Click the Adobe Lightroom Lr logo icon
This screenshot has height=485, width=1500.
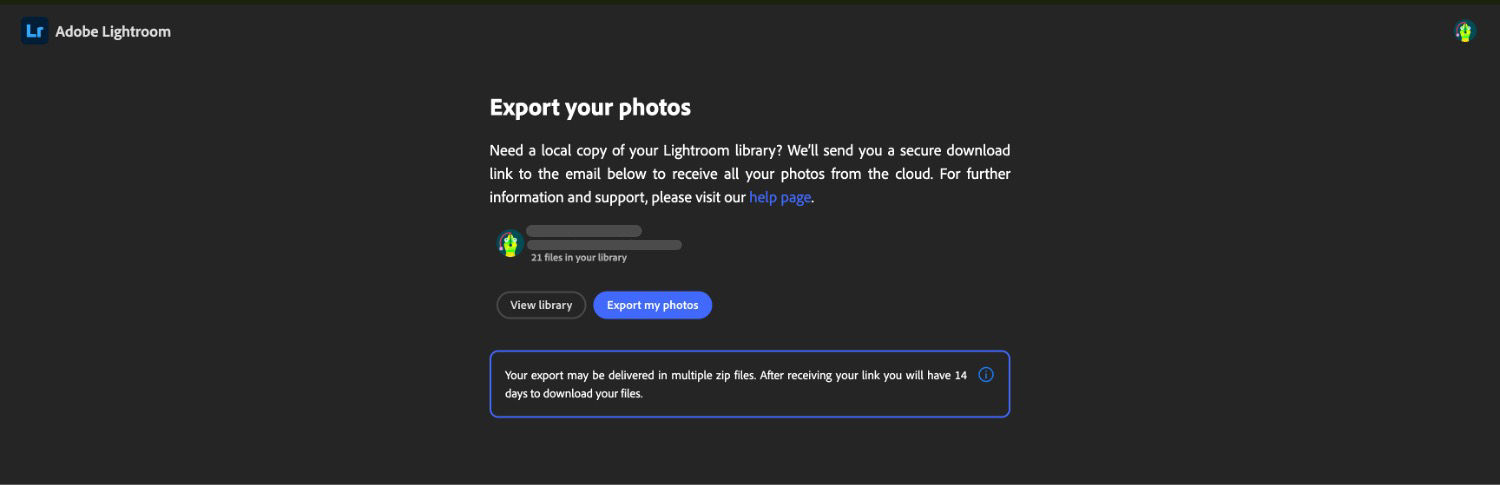pyautogui.click(x=35, y=31)
